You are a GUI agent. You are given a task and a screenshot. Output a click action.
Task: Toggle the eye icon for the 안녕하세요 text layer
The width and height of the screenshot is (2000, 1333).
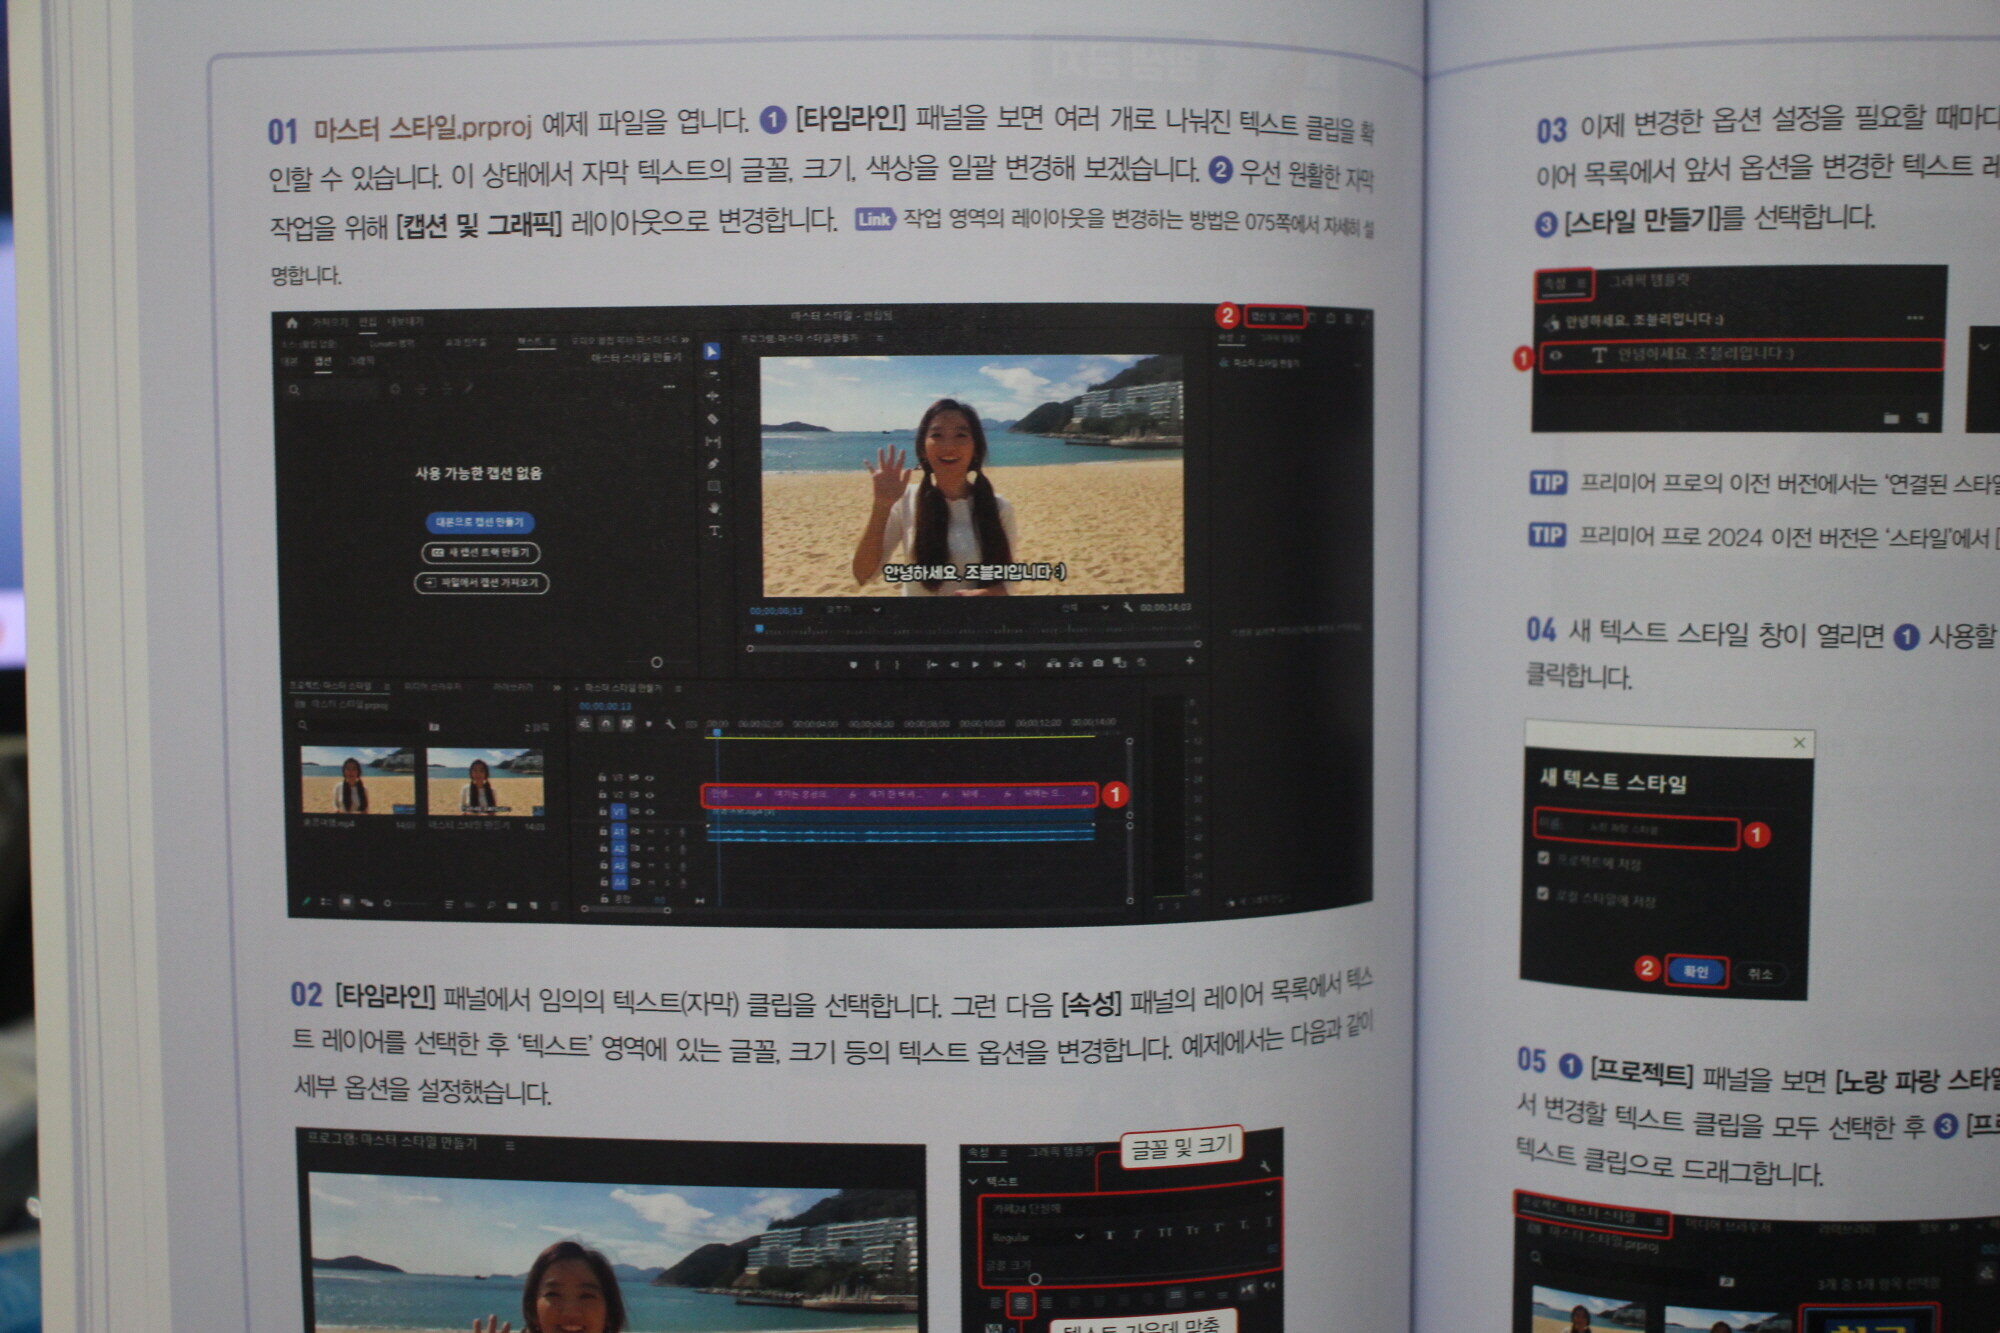pos(1555,354)
